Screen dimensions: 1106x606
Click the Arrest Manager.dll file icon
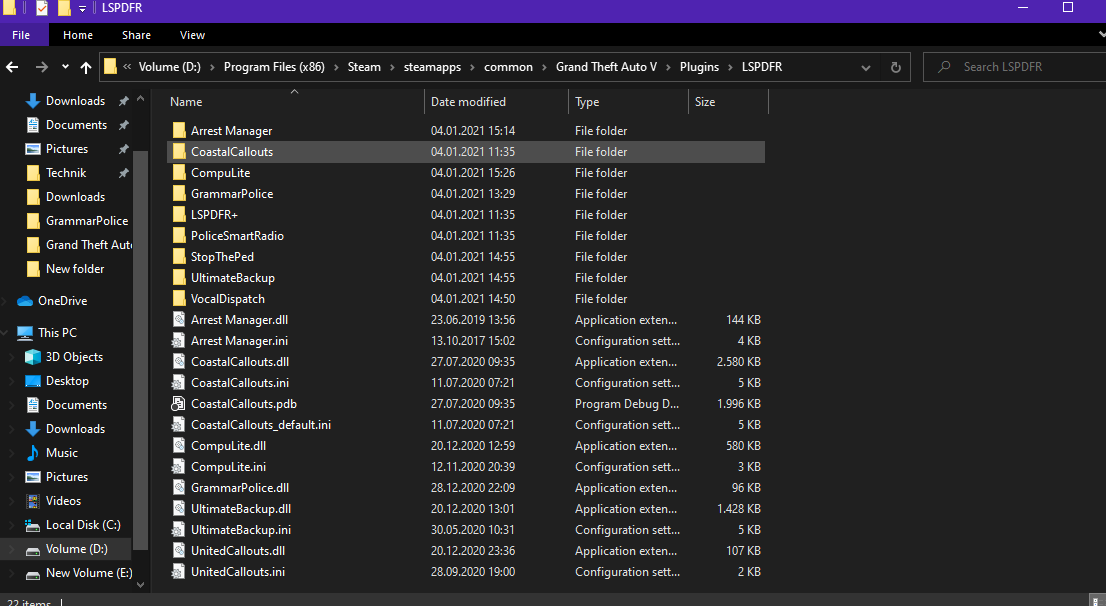coord(179,320)
